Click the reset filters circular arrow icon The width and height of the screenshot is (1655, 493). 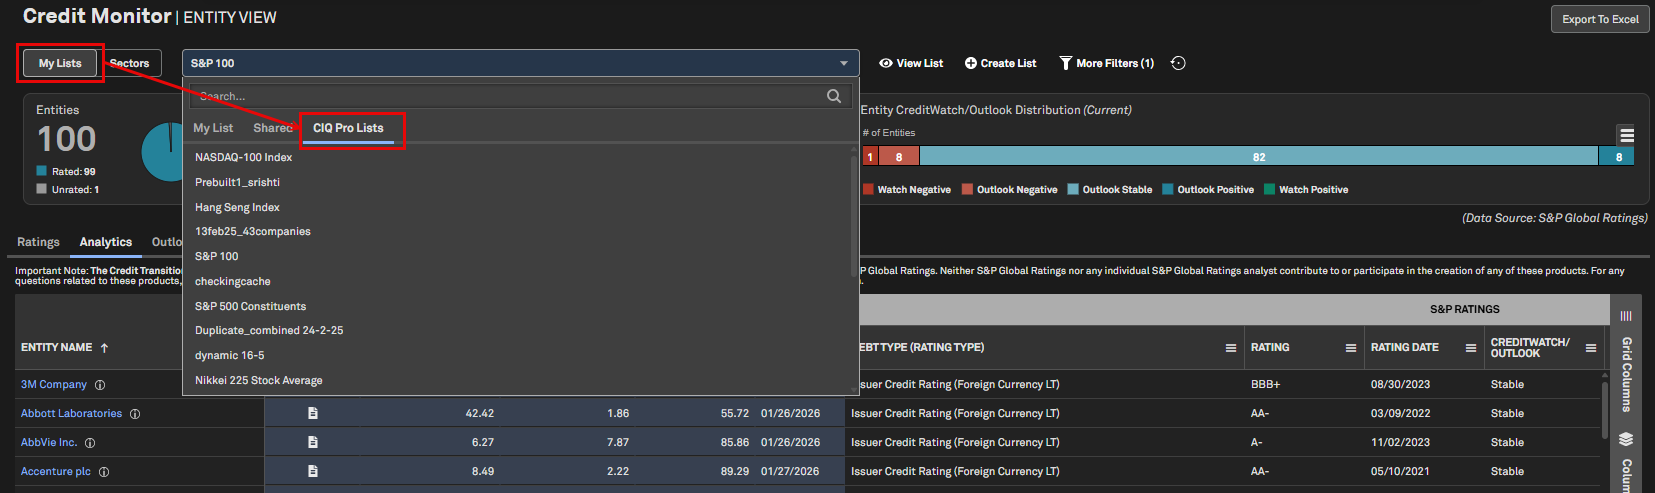coord(1178,63)
